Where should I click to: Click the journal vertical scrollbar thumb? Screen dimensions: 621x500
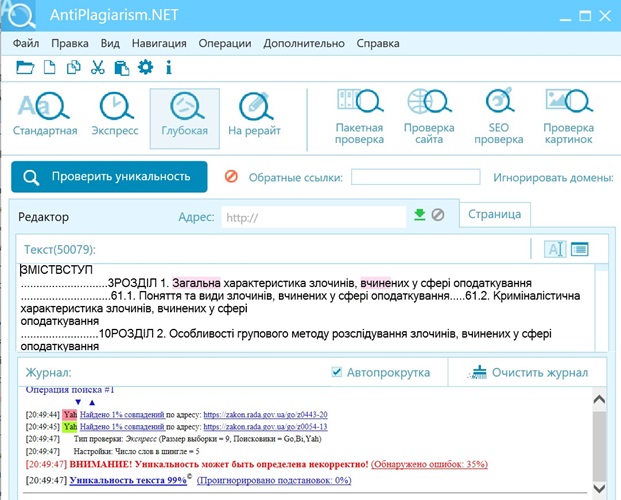tap(599, 445)
